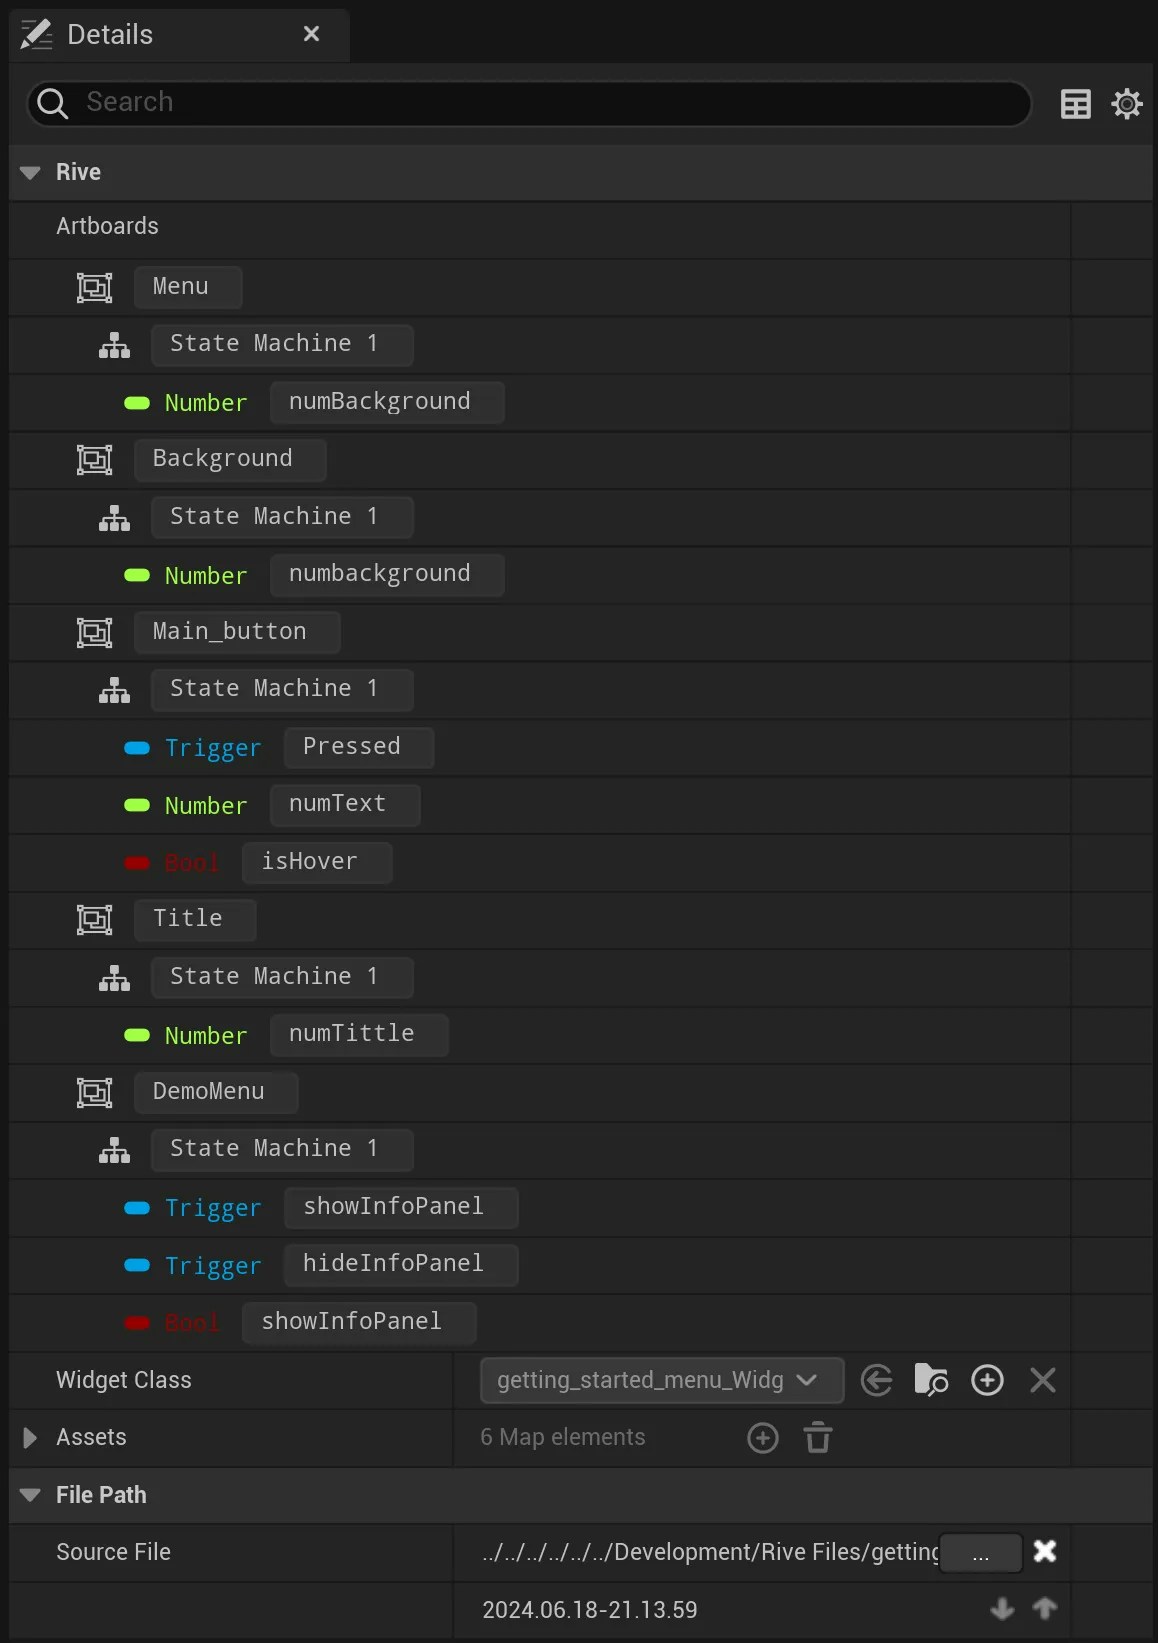Screen dimensions: 1158x1643
Task: Select the Details tab
Action: click(x=109, y=35)
